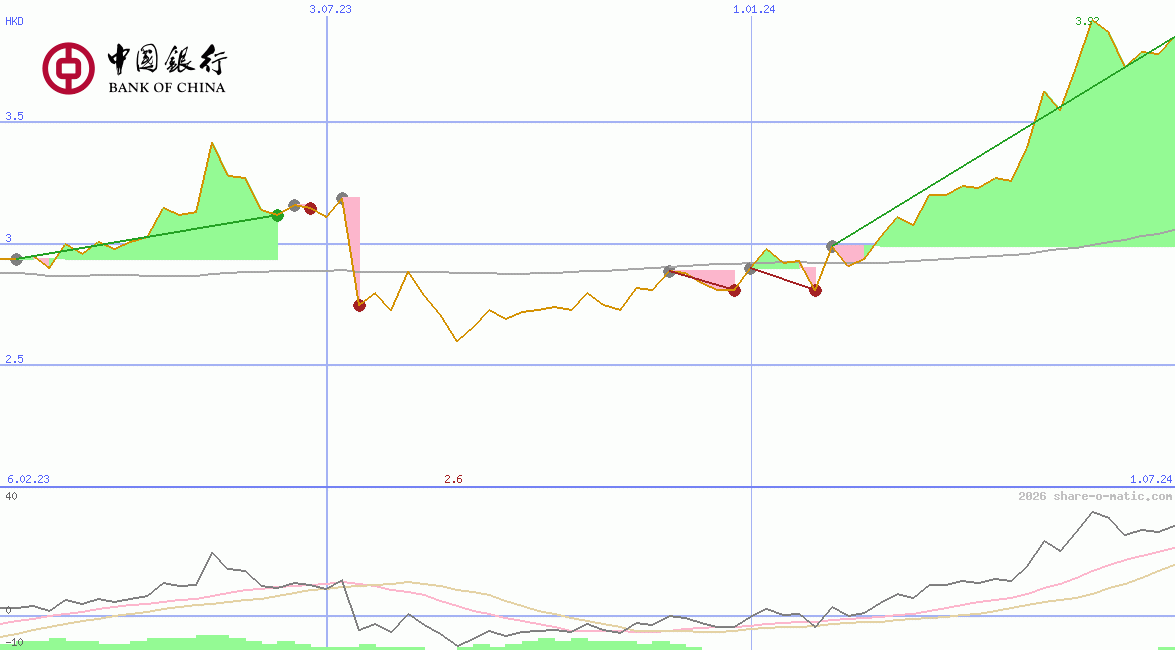Click the rightmost dark-red short exit marker
The image size is (1175, 650).
815,291
